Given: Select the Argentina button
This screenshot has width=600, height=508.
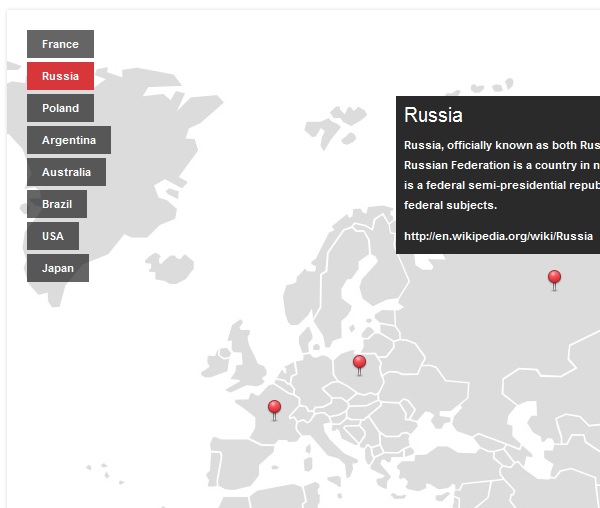Looking at the screenshot, I should [x=69, y=140].
